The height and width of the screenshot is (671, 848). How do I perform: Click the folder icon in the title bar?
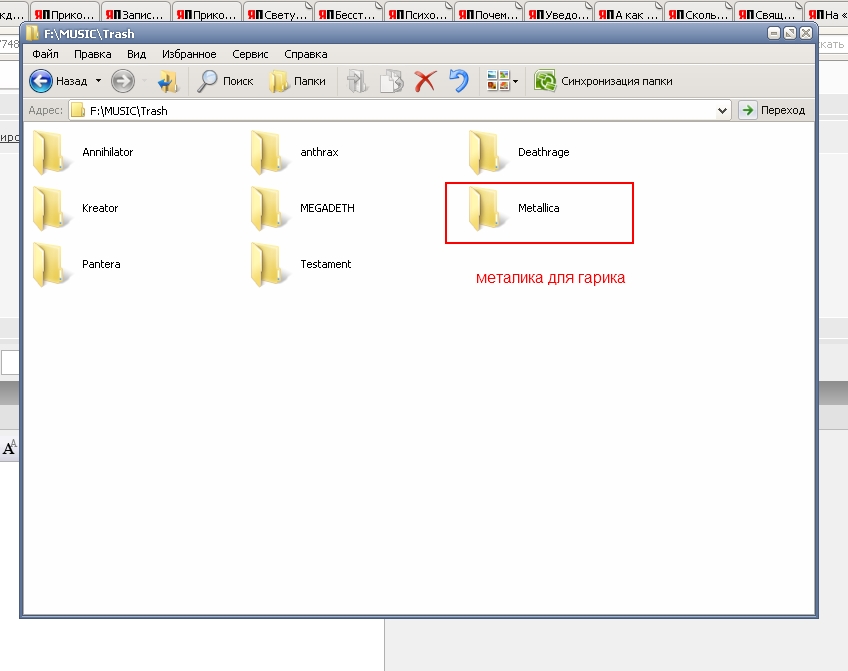(32, 34)
